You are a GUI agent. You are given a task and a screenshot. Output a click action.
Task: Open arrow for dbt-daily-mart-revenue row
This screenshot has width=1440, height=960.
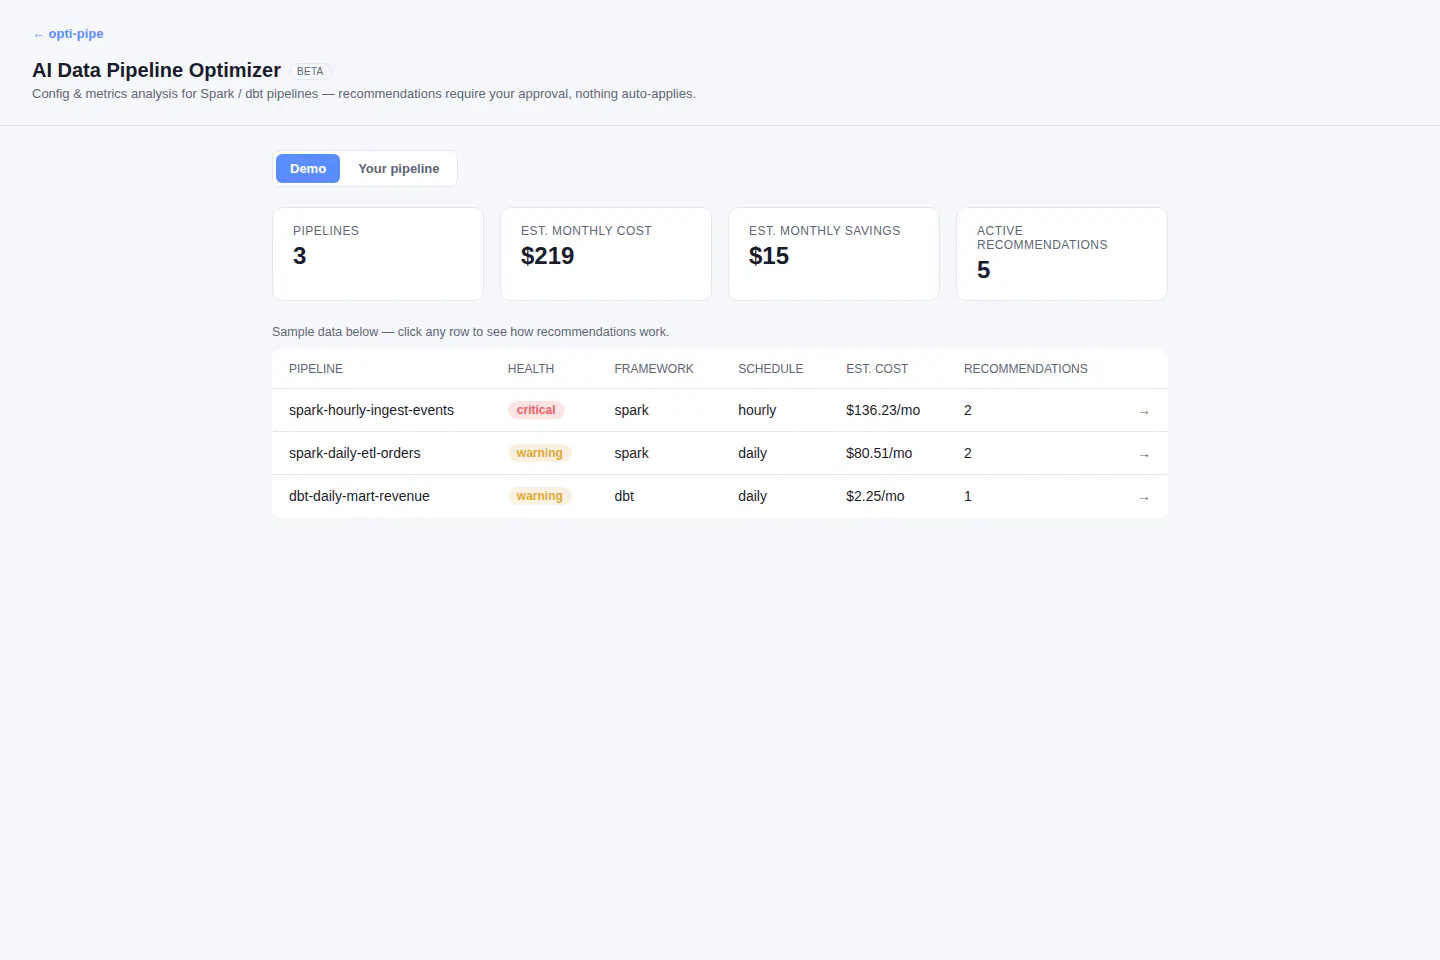[1144, 497]
